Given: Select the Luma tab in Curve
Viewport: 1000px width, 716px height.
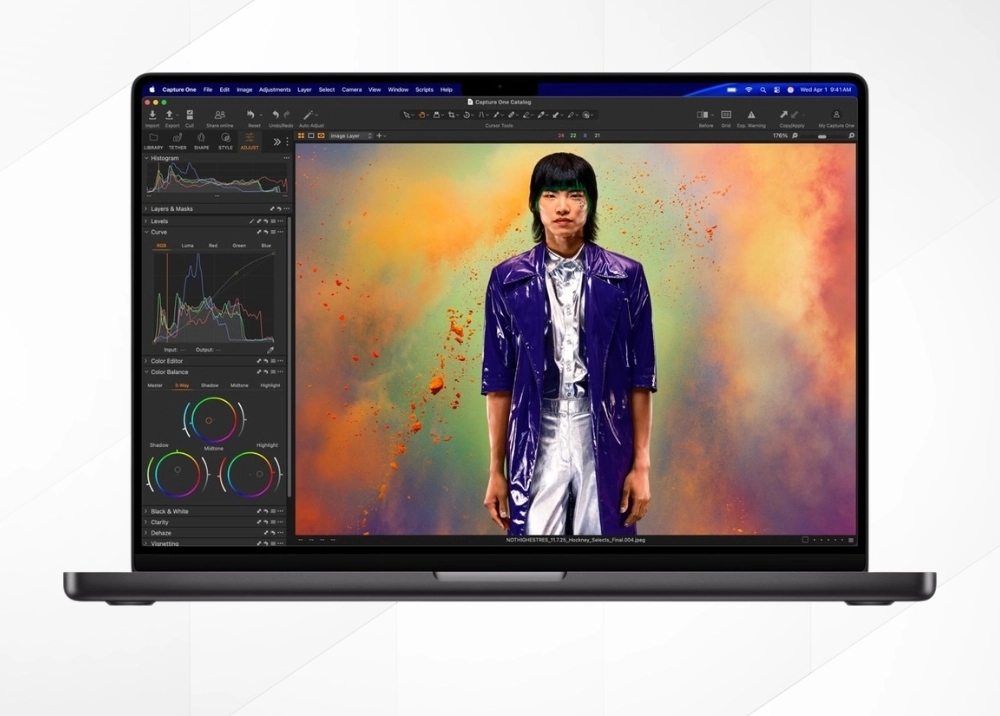Looking at the screenshot, I should [x=187, y=244].
